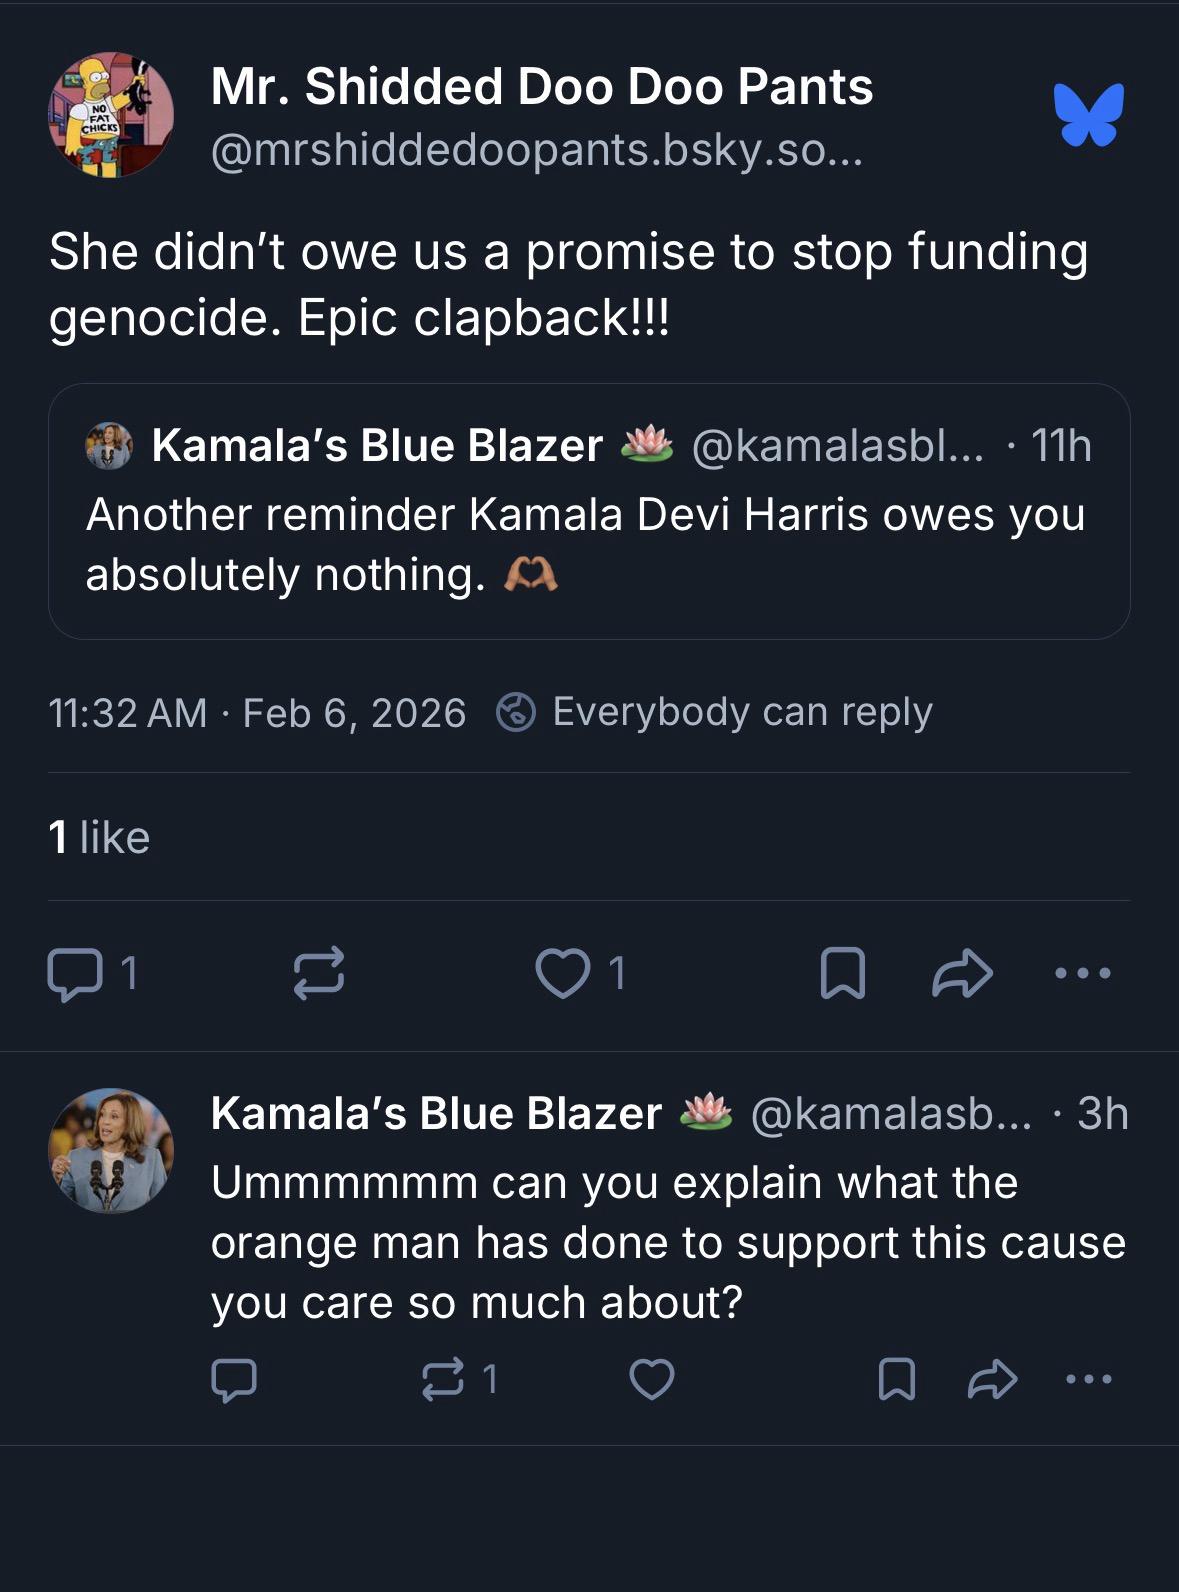Image resolution: width=1179 pixels, height=1592 pixels.
Task: Click the Bluesky butterfly logo
Action: coord(1088,114)
